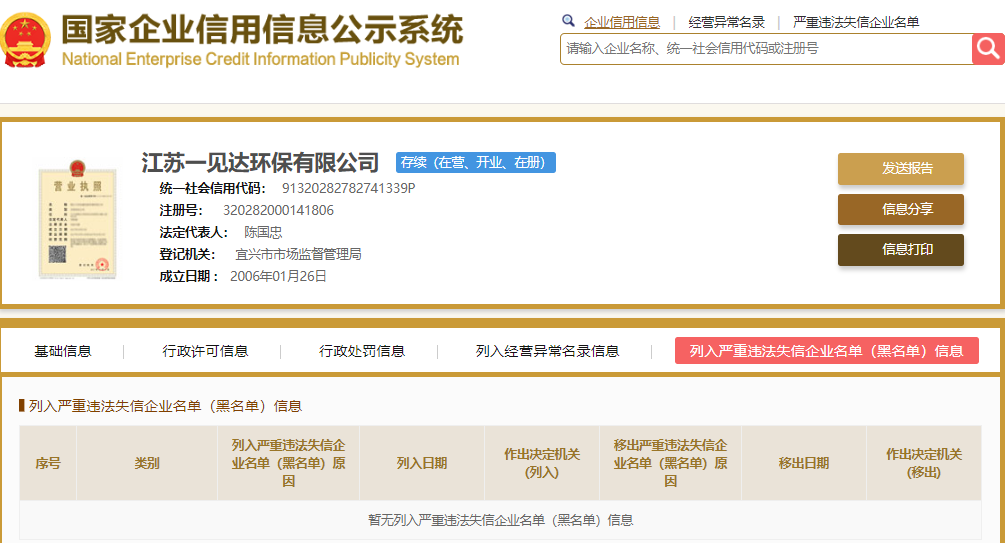Image resolution: width=1005 pixels, height=543 pixels.
Task: Select the 经营异常名录 search category
Action: [x=726, y=22]
